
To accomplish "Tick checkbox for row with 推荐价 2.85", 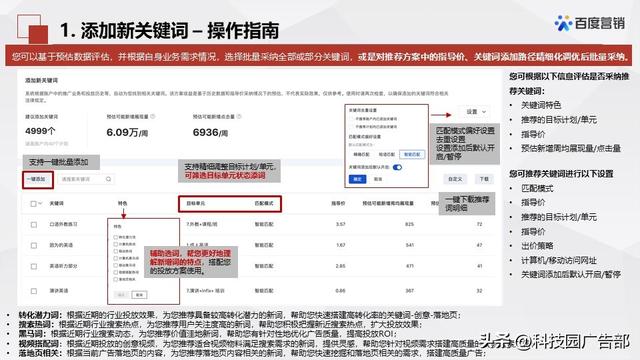I will pos(34,266).
